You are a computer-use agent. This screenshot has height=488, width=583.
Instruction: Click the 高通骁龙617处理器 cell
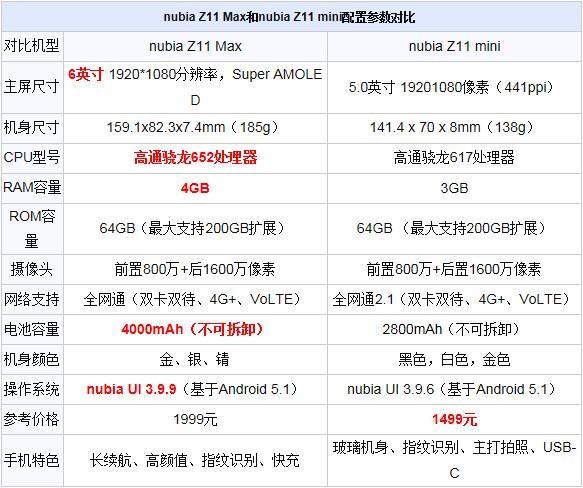454,158
